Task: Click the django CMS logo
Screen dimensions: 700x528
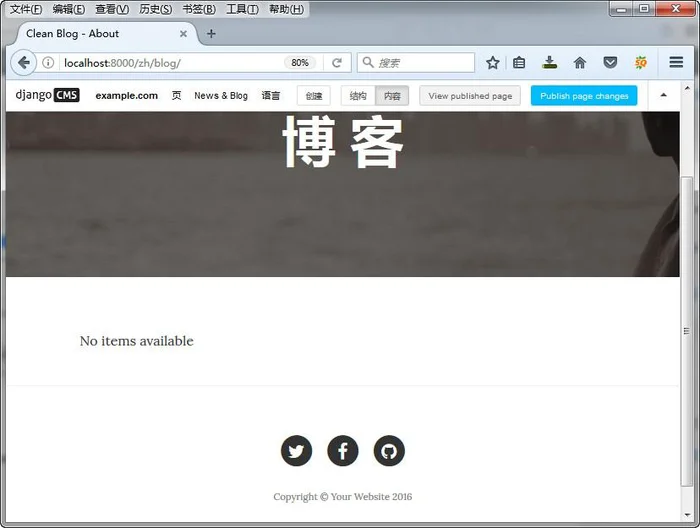Action: [47, 95]
